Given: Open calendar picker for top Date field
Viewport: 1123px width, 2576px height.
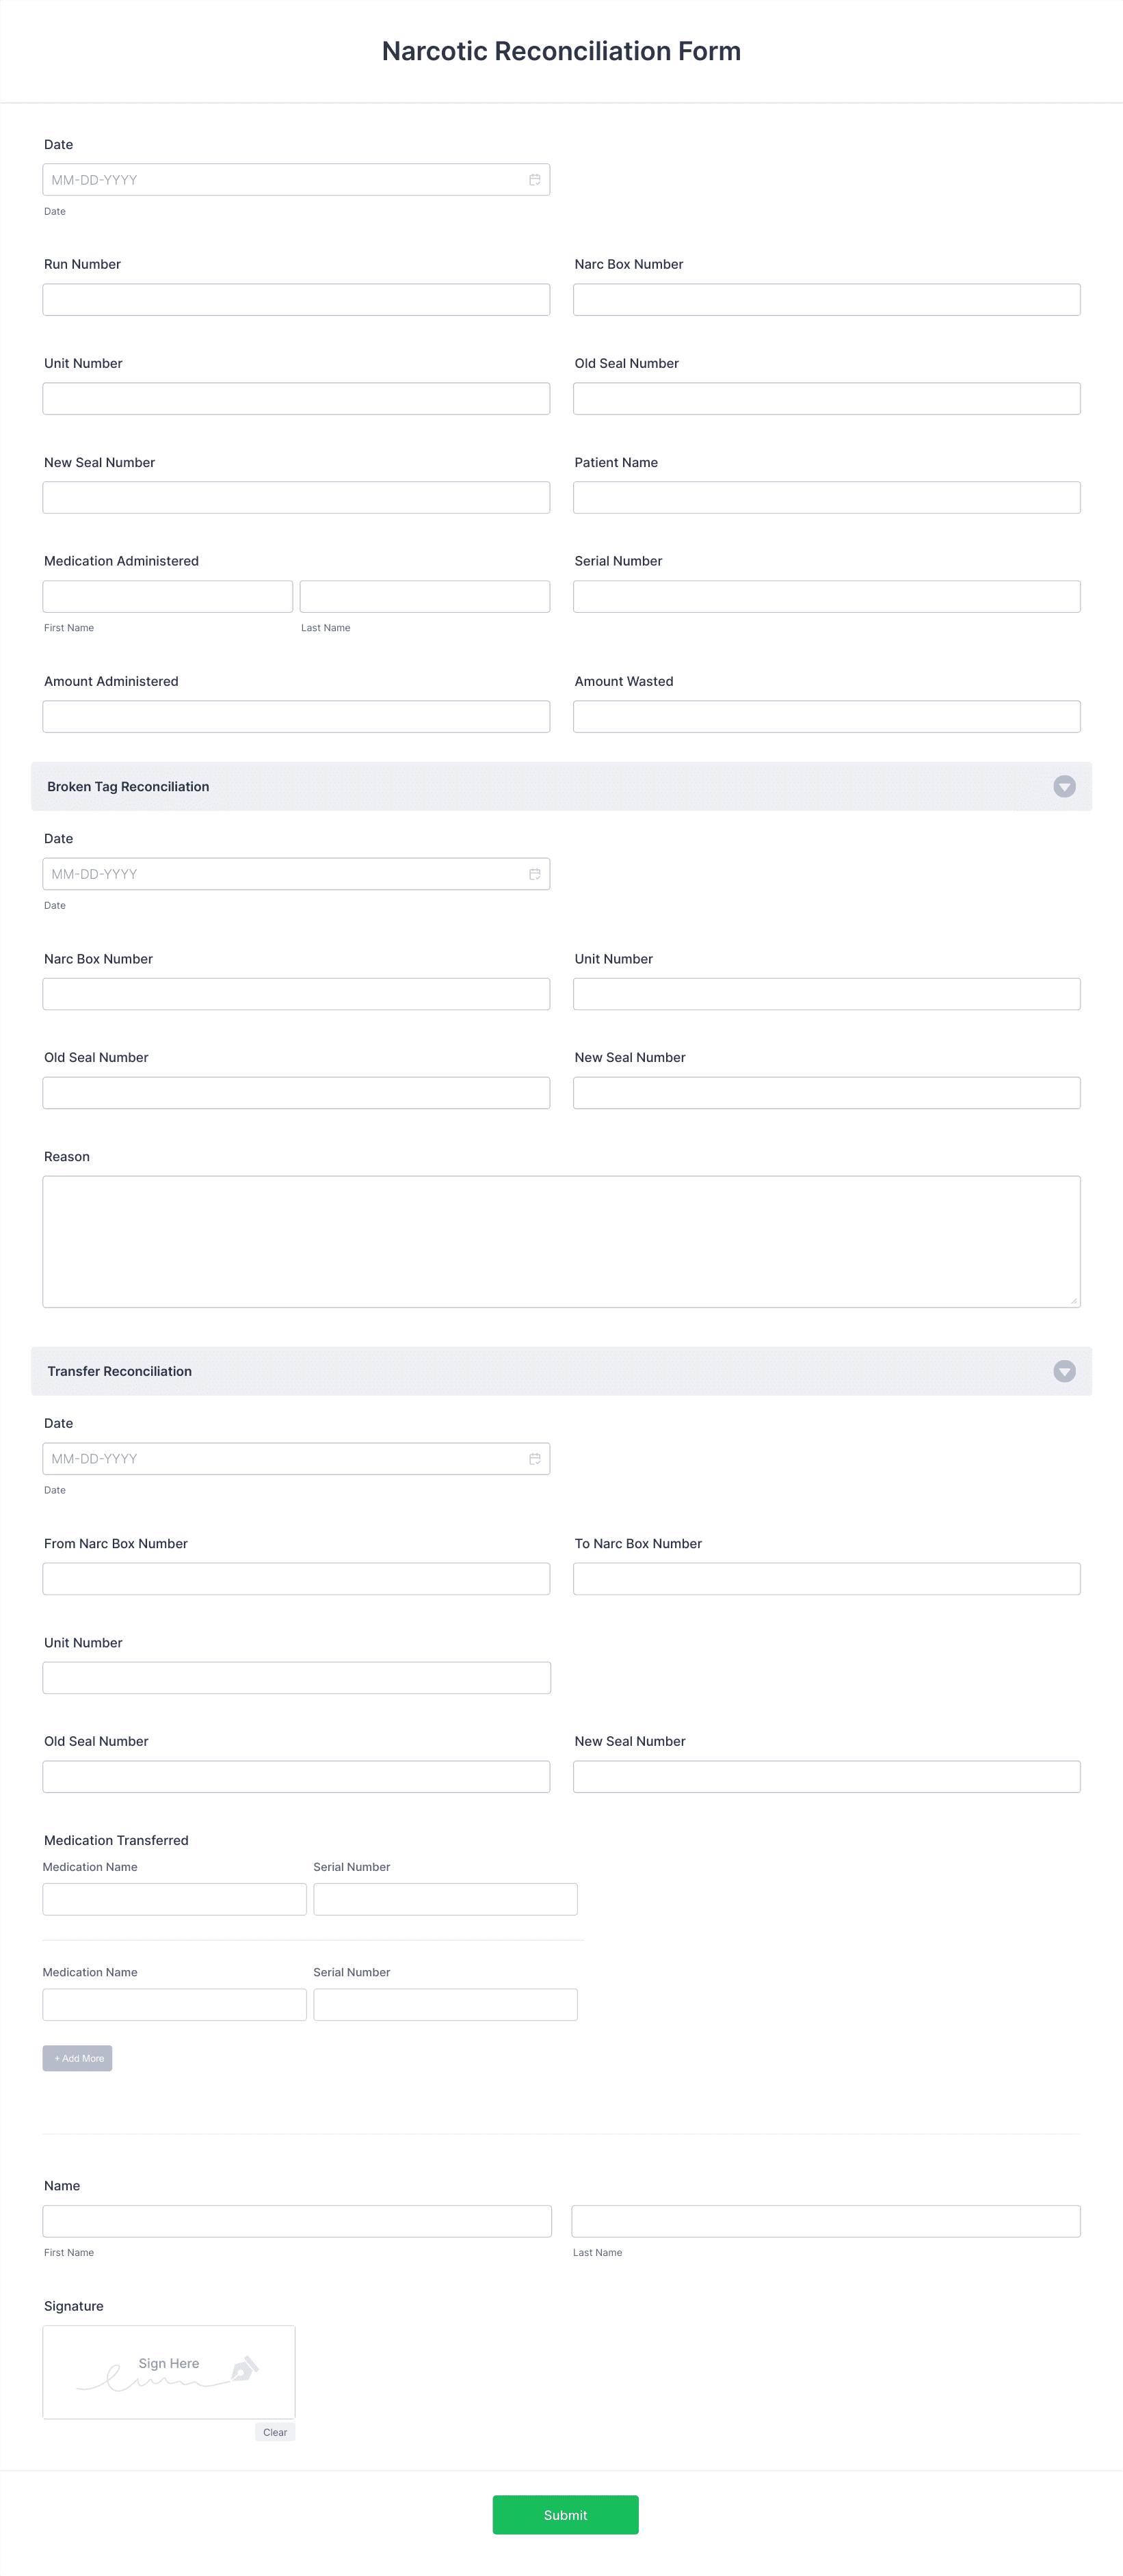Looking at the screenshot, I should click(535, 180).
